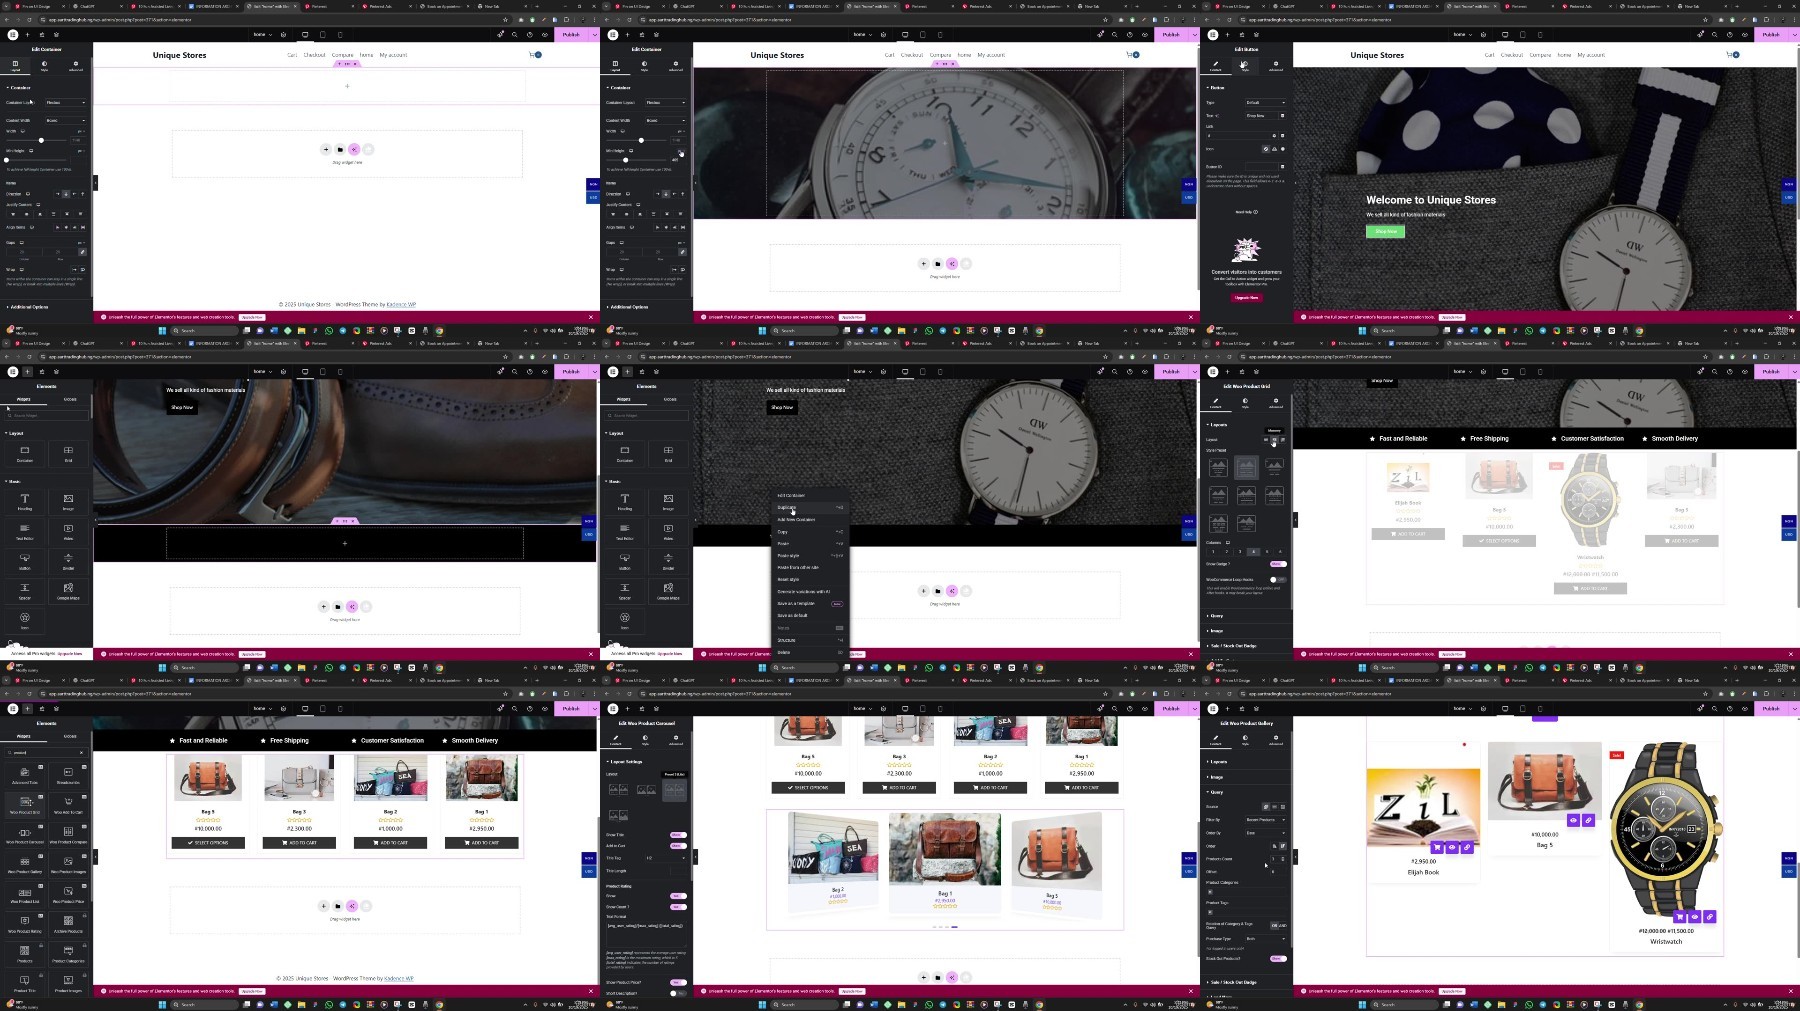This screenshot has width=1800, height=1011.
Task: Click the active carousel pagination dot
Action: coord(954,927)
